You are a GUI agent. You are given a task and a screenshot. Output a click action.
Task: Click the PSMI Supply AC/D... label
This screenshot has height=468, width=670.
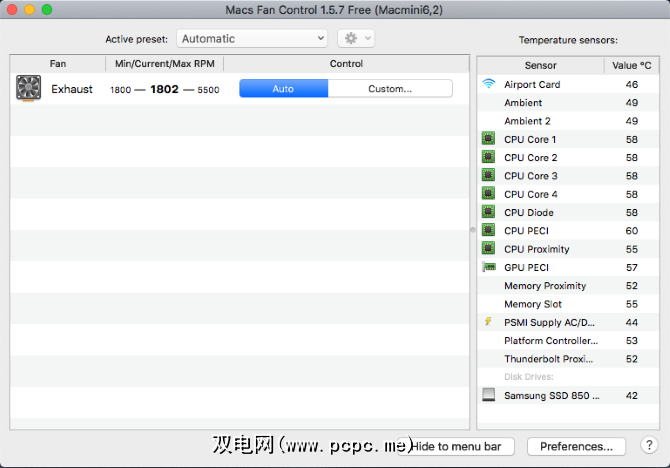pyautogui.click(x=549, y=322)
